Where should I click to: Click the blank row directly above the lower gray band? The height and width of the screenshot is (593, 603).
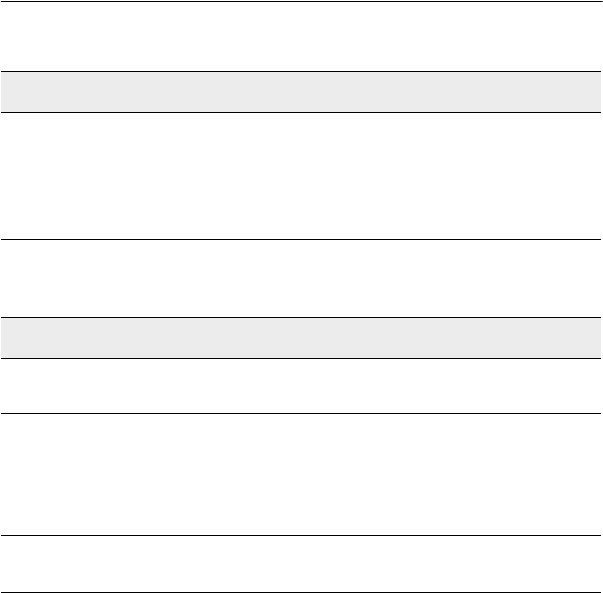pyautogui.click(x=301, y=278)
